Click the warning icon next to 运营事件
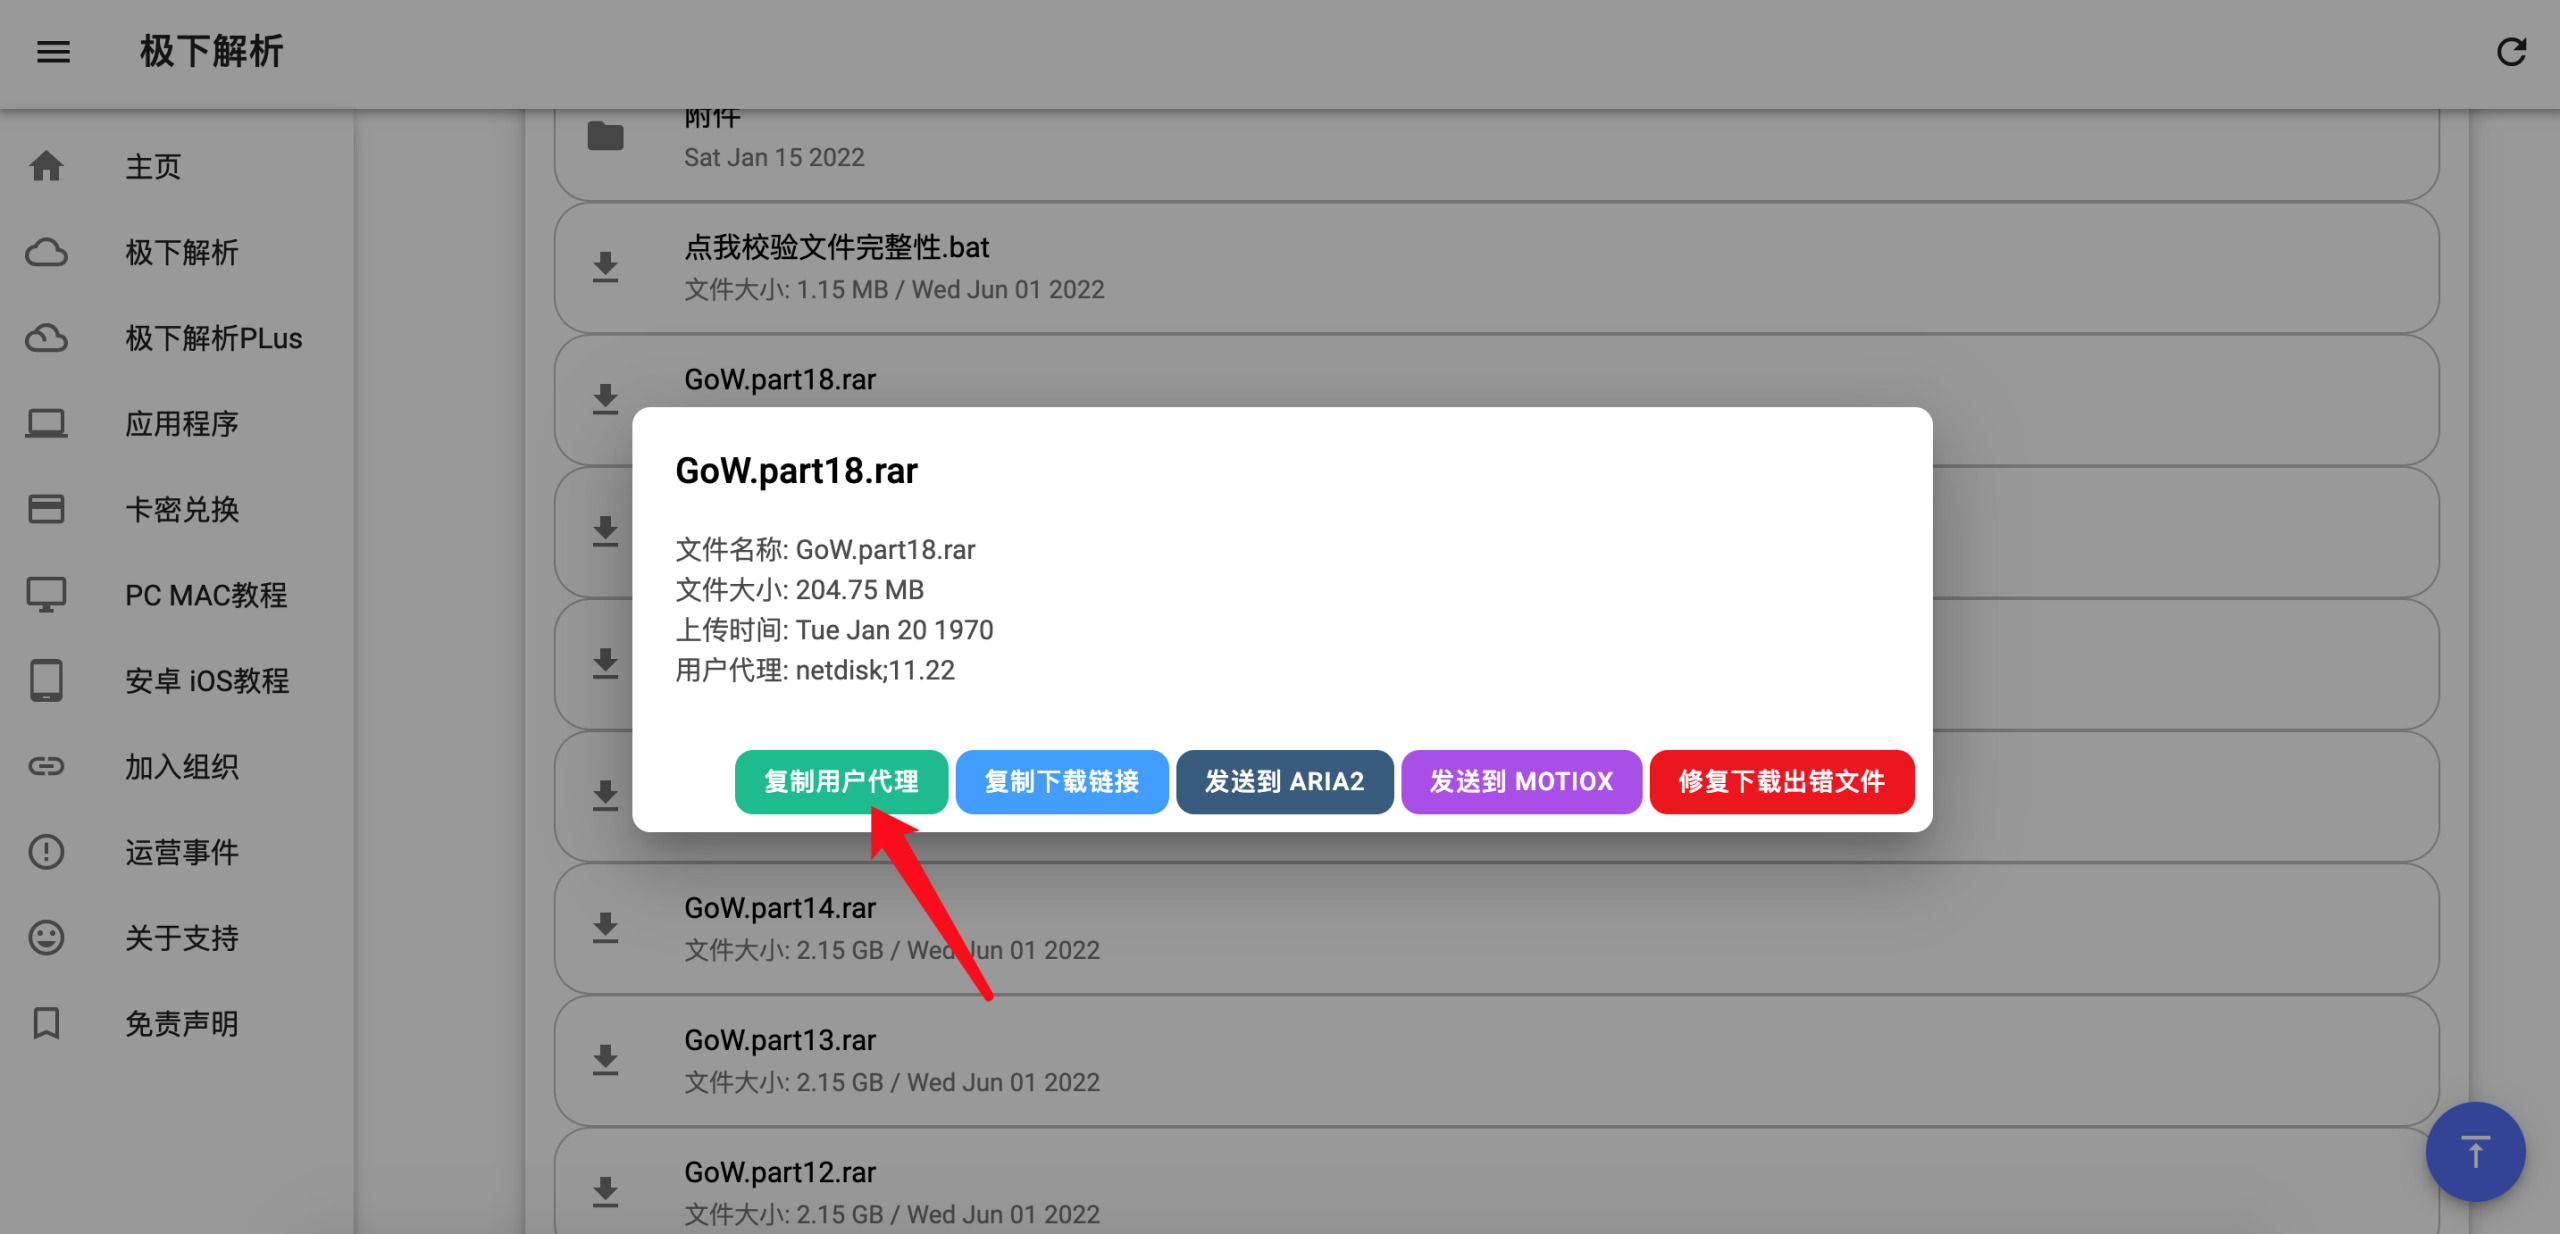The image size is (2560, 1234). click(x=46, y=851)
